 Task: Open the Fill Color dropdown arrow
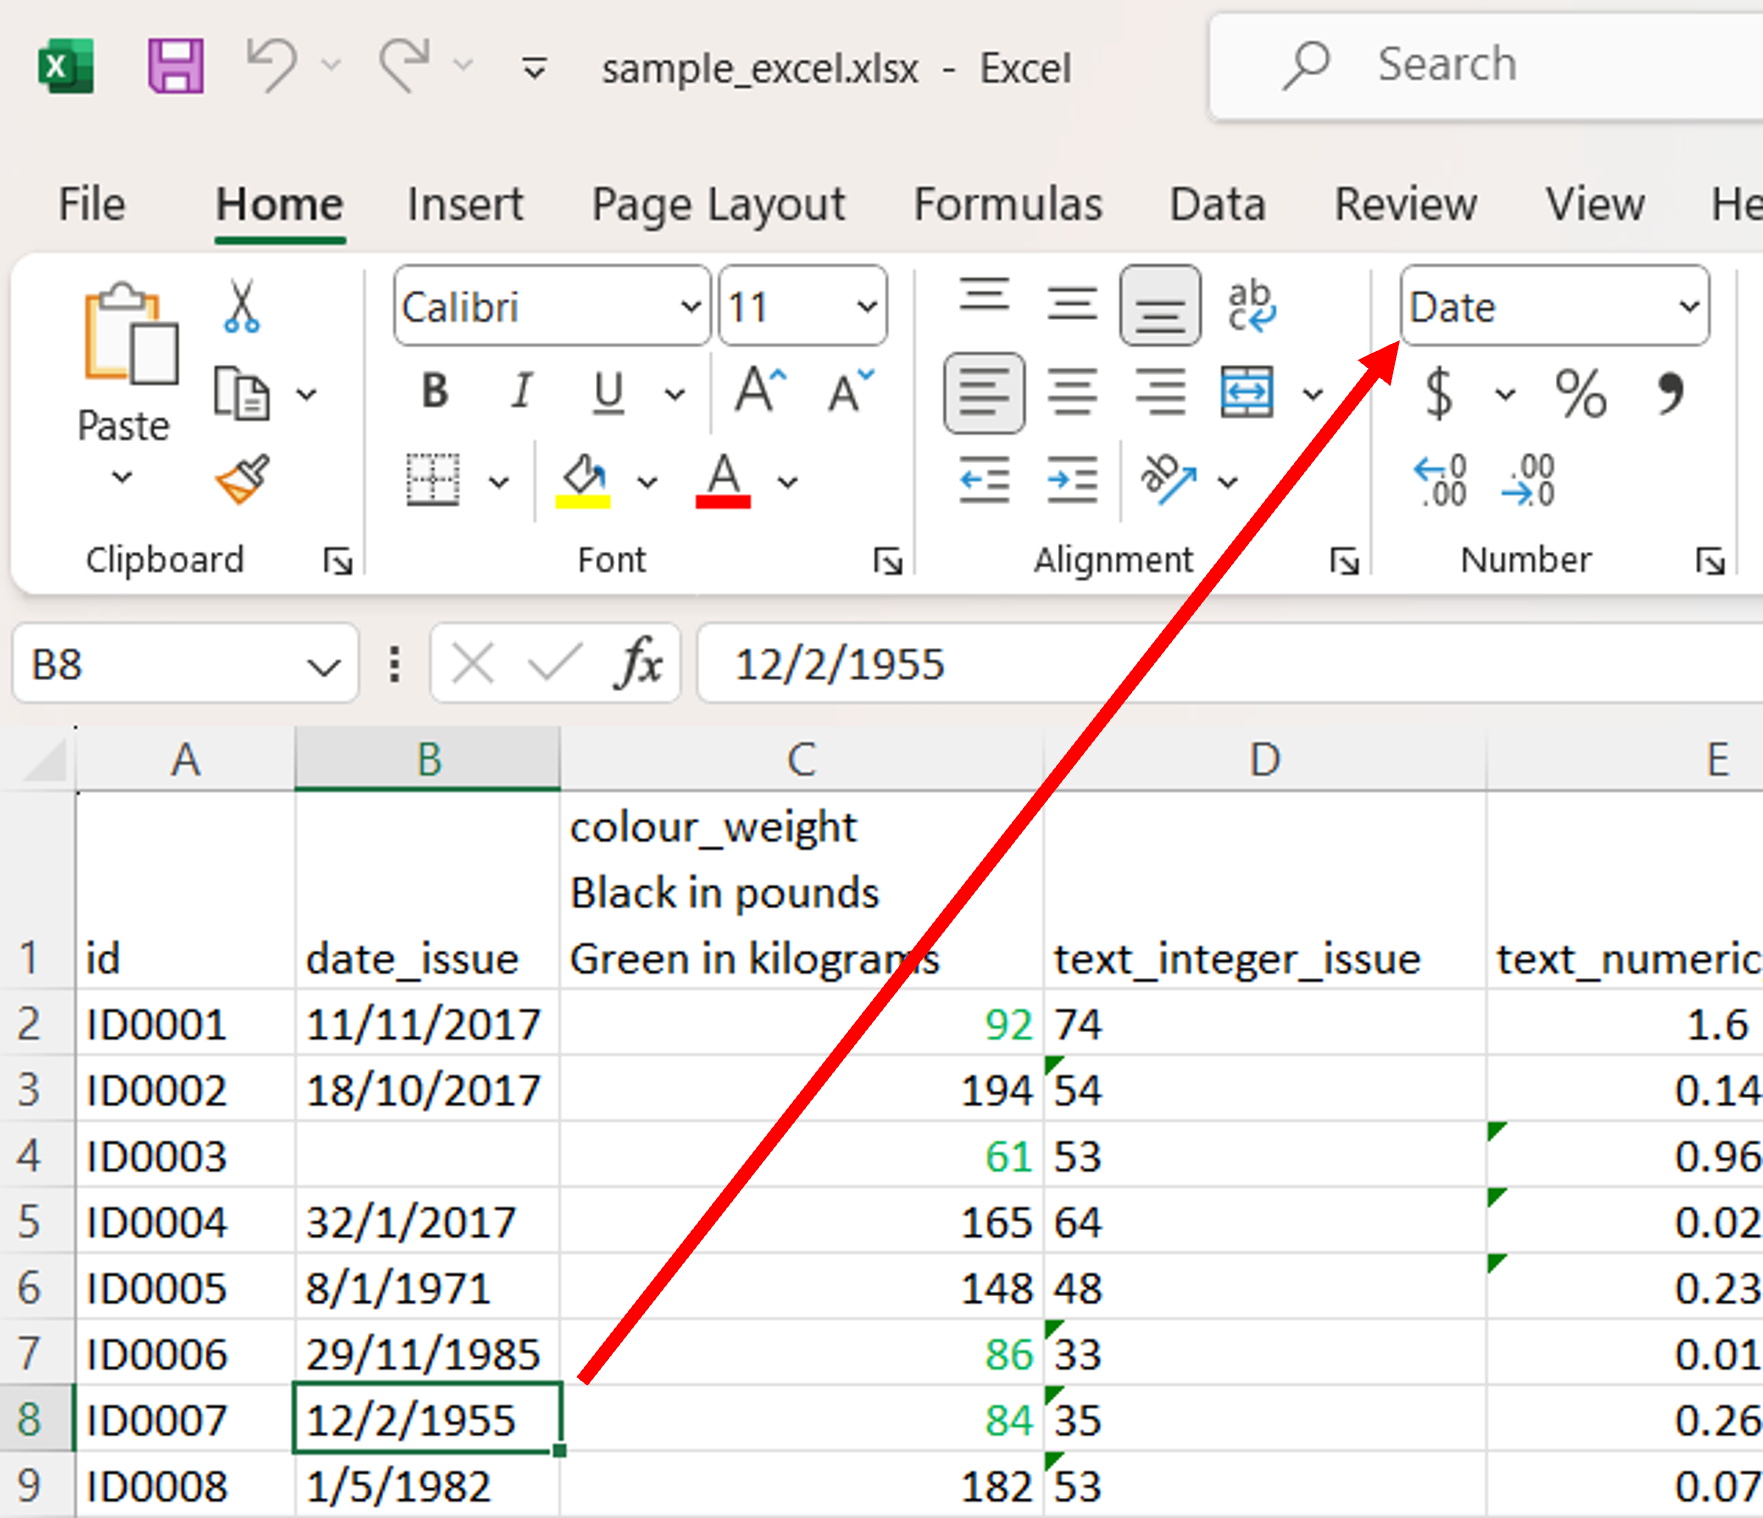[647, 481]
